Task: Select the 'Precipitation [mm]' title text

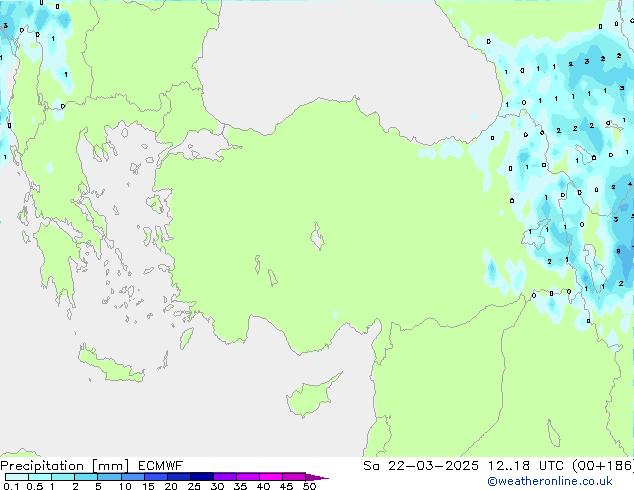Action: click(x=64, y=466)
